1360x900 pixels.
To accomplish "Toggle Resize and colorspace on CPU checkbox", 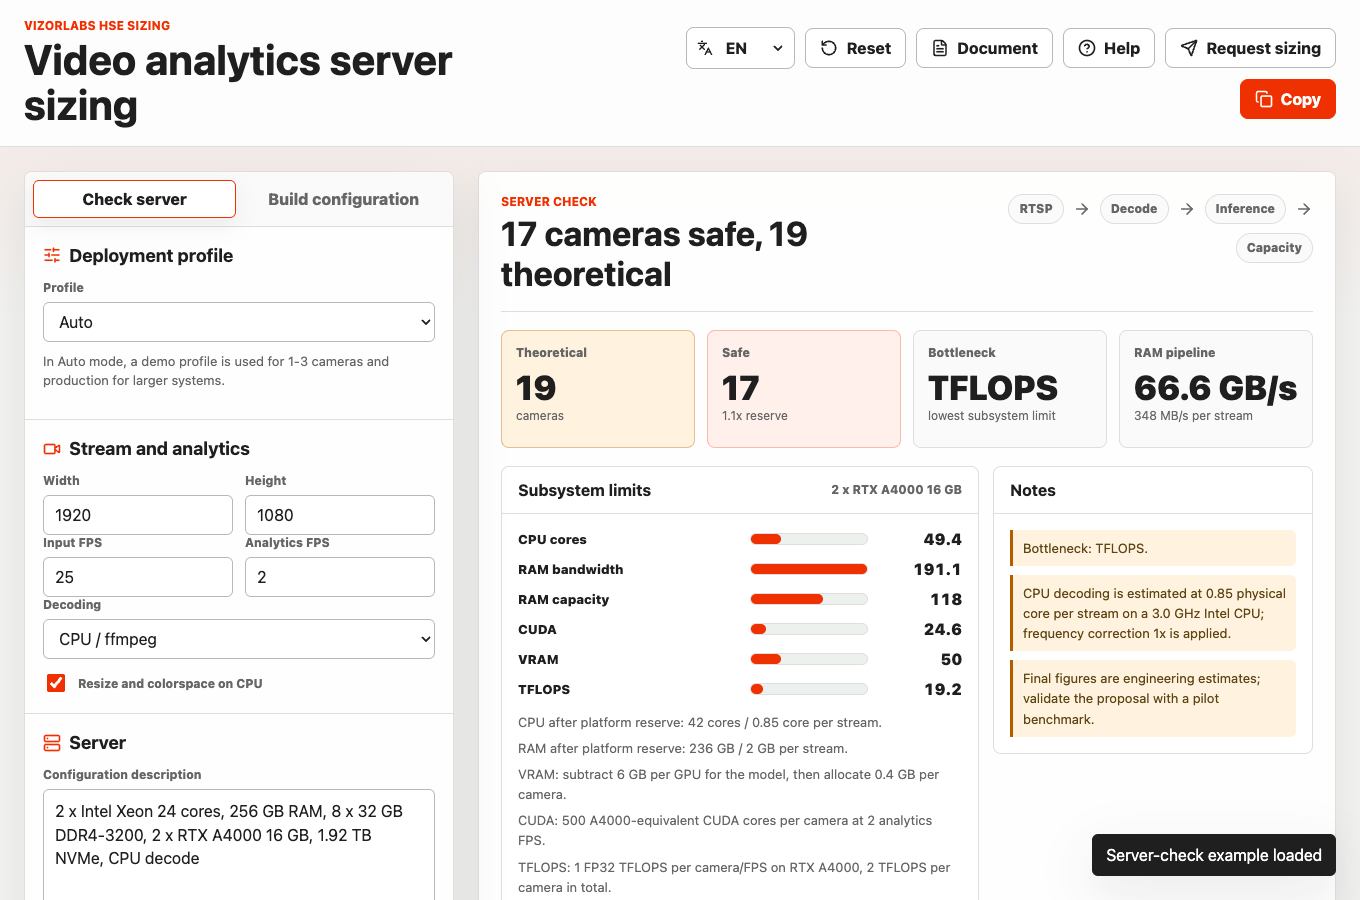I will [x=56, y=683].
